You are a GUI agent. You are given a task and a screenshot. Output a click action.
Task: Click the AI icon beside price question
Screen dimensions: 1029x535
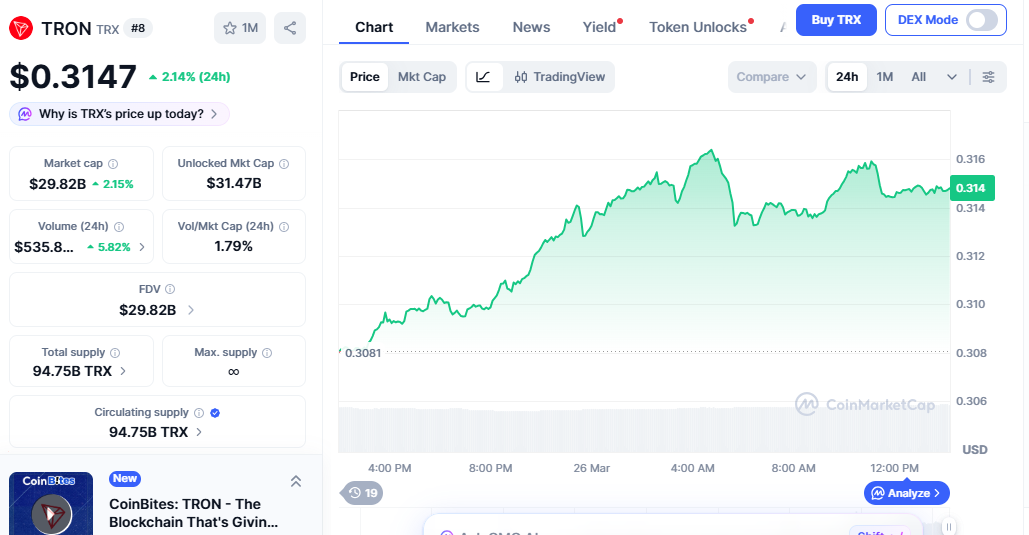[x=25, y=114]
